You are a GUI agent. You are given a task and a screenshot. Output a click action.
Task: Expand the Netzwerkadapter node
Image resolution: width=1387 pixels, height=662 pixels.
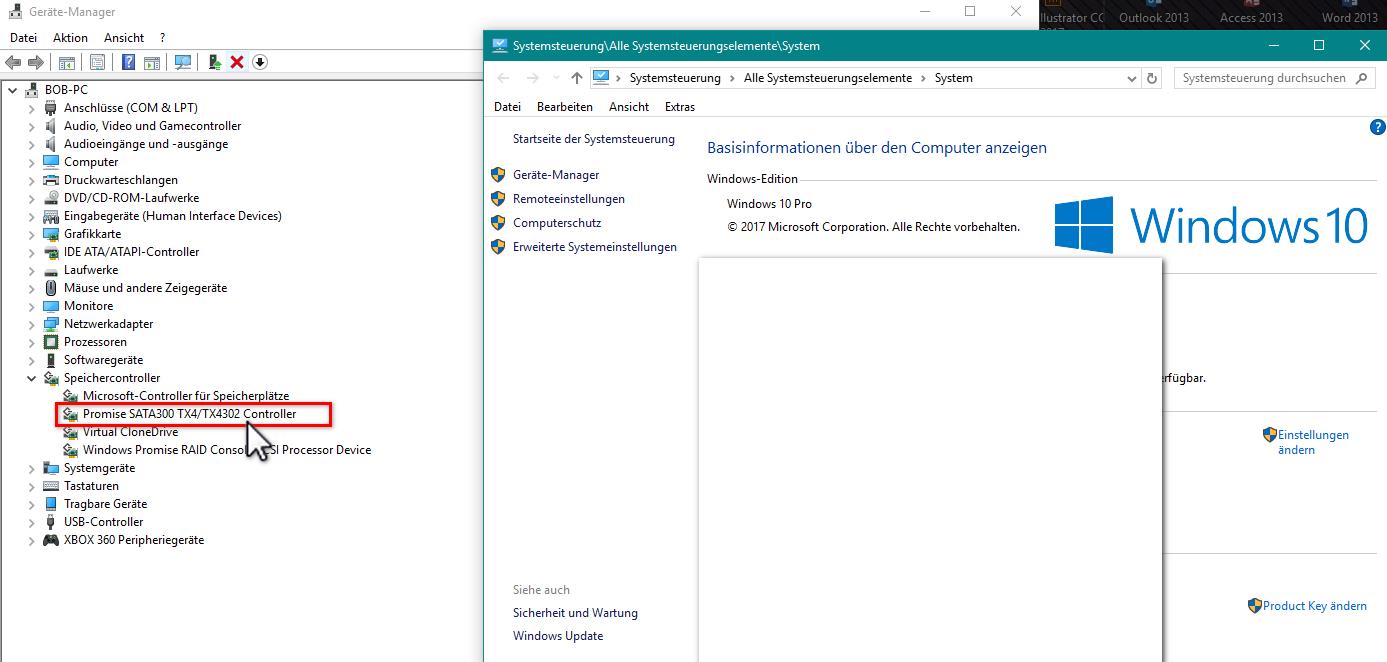[31, 324]
